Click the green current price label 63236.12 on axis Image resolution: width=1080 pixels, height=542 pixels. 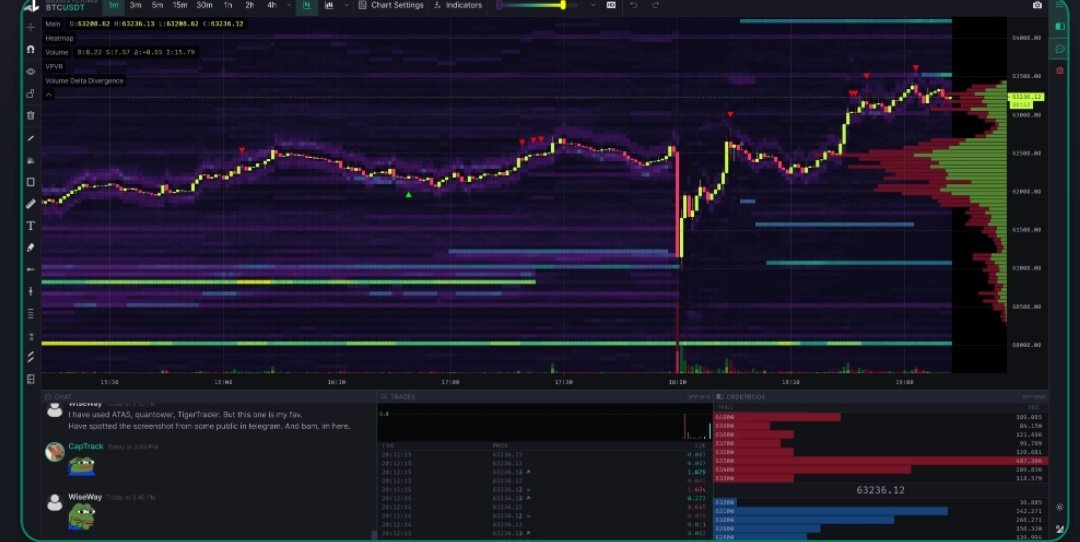(1026, 97)
